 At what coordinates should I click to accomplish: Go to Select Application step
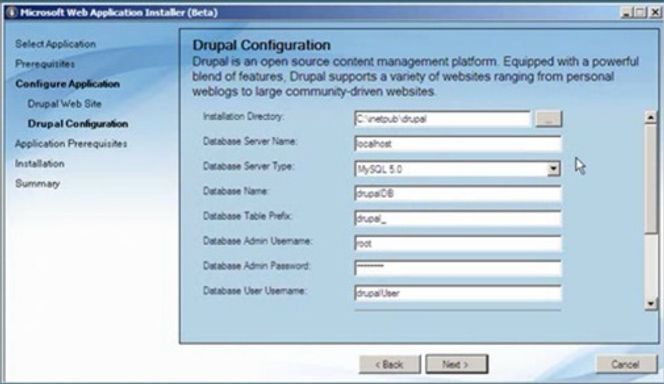[55, 44]
